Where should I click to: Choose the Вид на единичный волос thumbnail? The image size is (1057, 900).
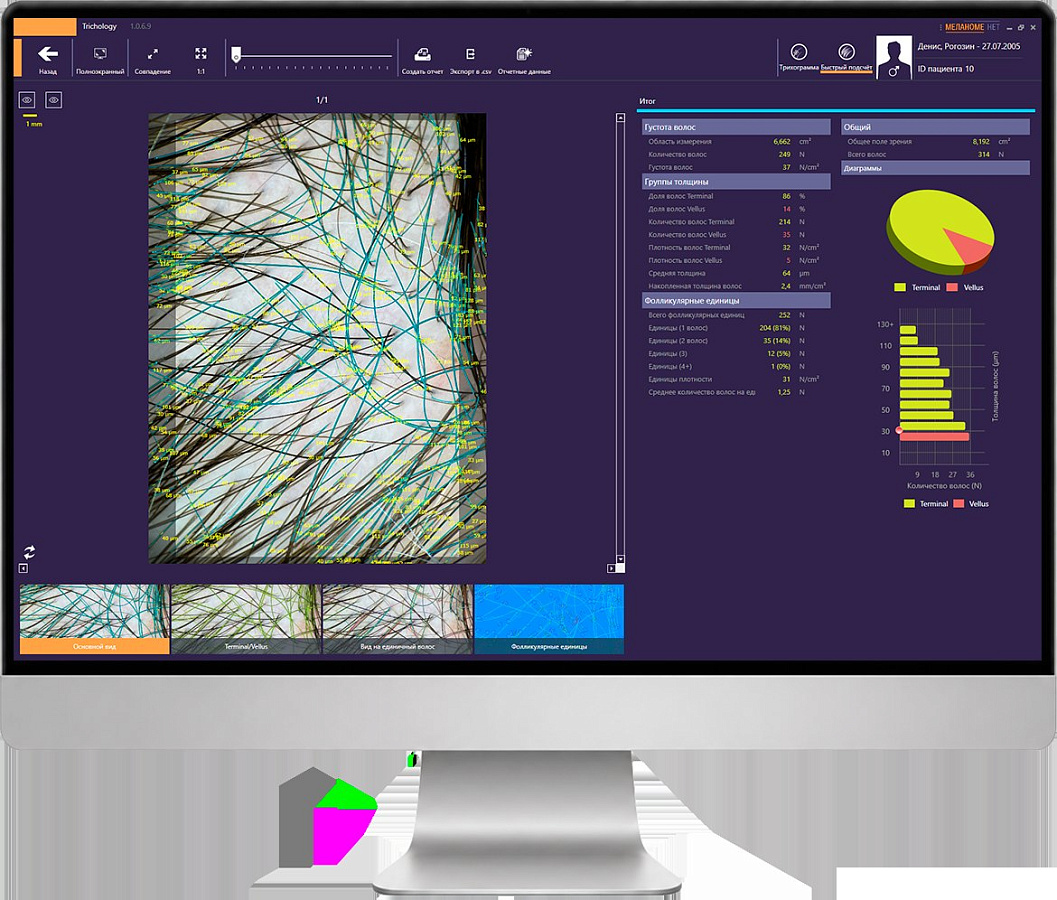[x=398, y=619]
